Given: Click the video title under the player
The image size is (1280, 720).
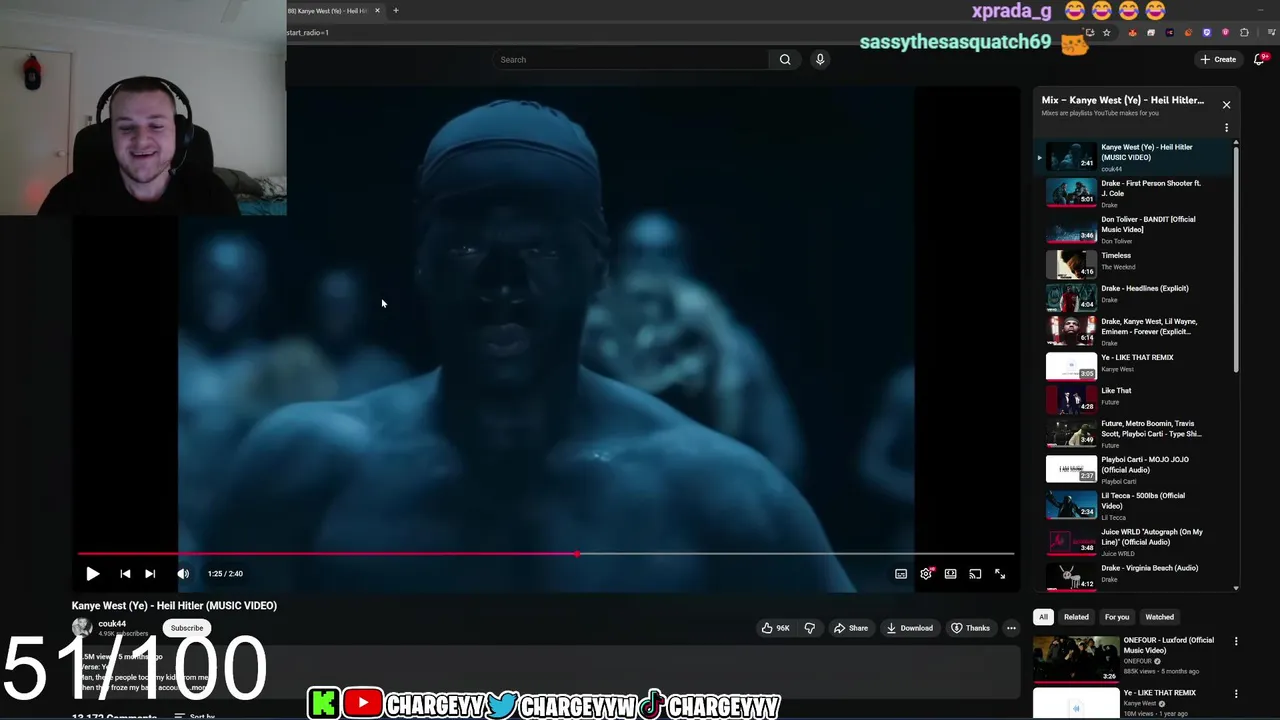Looking at the screenshot, I should coord(174,606).
